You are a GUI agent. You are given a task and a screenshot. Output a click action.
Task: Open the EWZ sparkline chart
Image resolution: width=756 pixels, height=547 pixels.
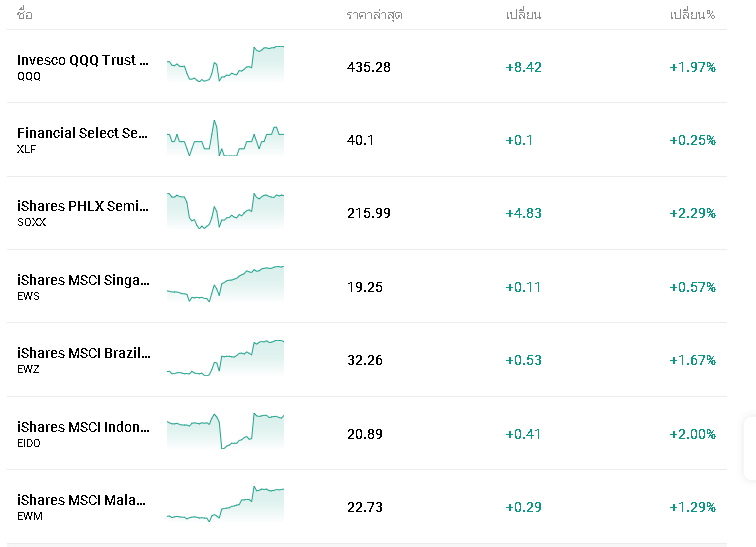click(x=225, y=358)
